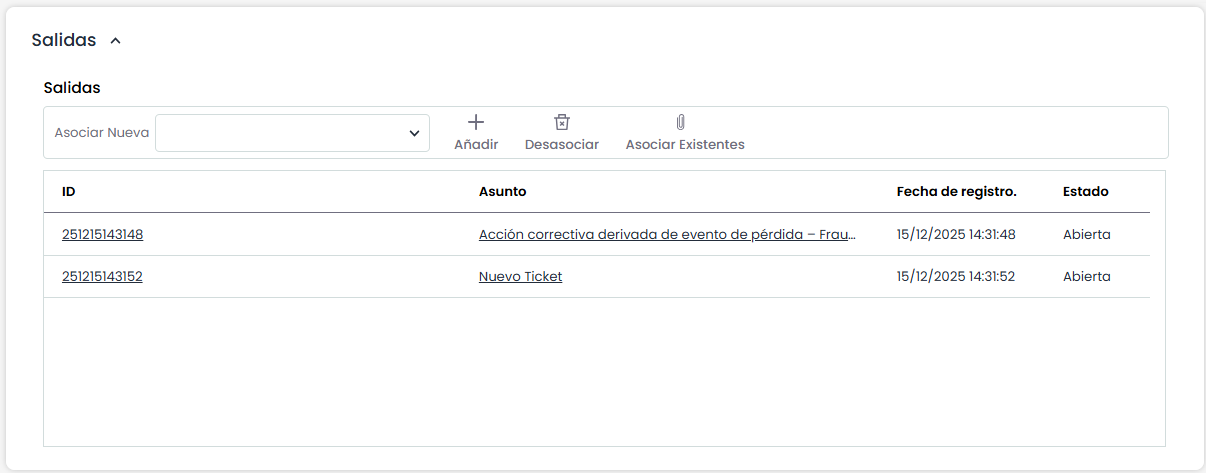Click Abierta status in the Nuevo Ticket row
The image size is (1206, 473).
[x=1086, y=277]
